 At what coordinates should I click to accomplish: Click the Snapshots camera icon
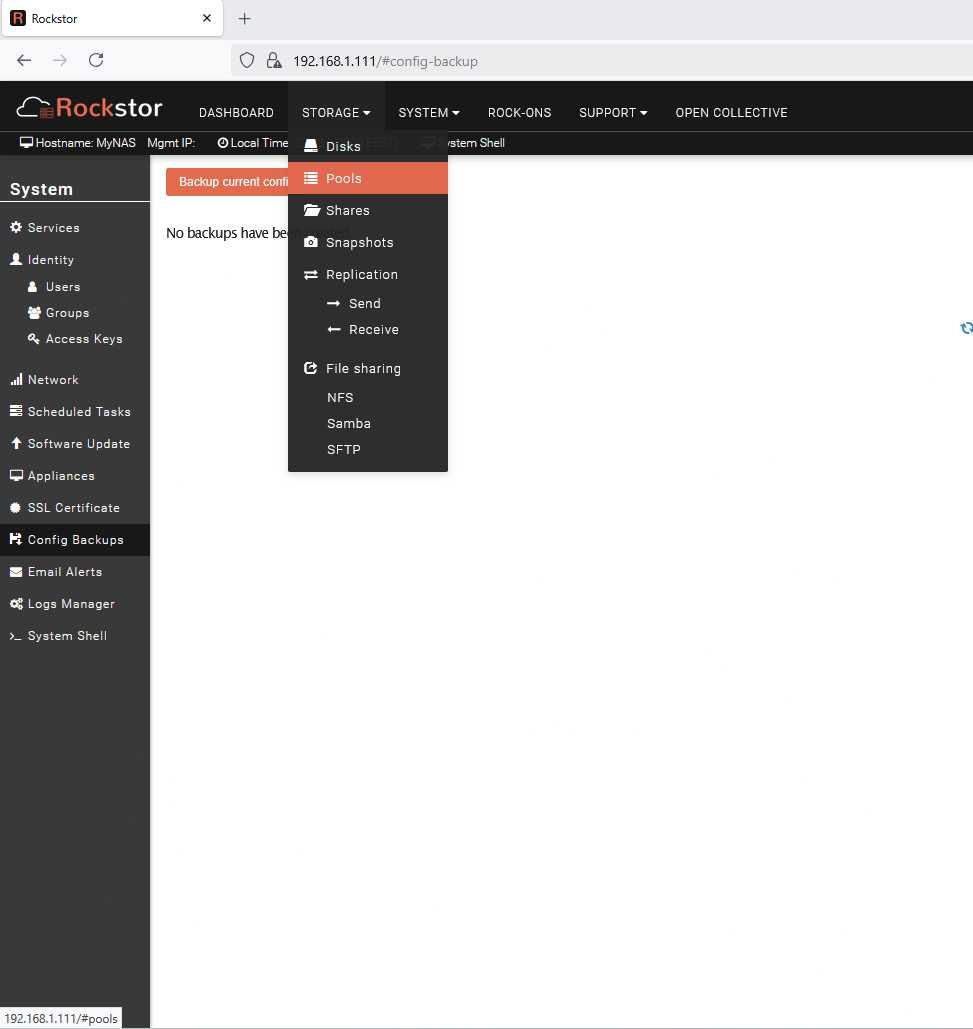311,242
